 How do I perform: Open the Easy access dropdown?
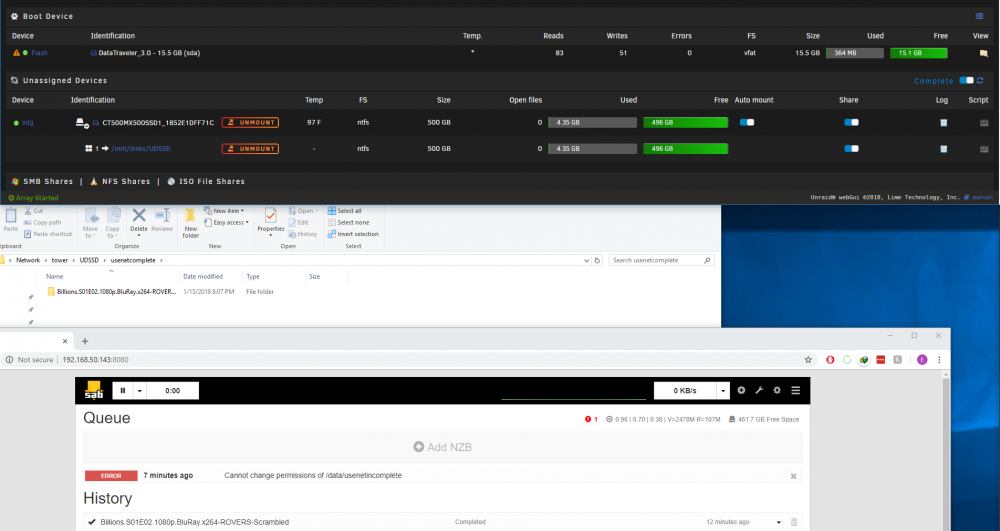click(227, 222)
